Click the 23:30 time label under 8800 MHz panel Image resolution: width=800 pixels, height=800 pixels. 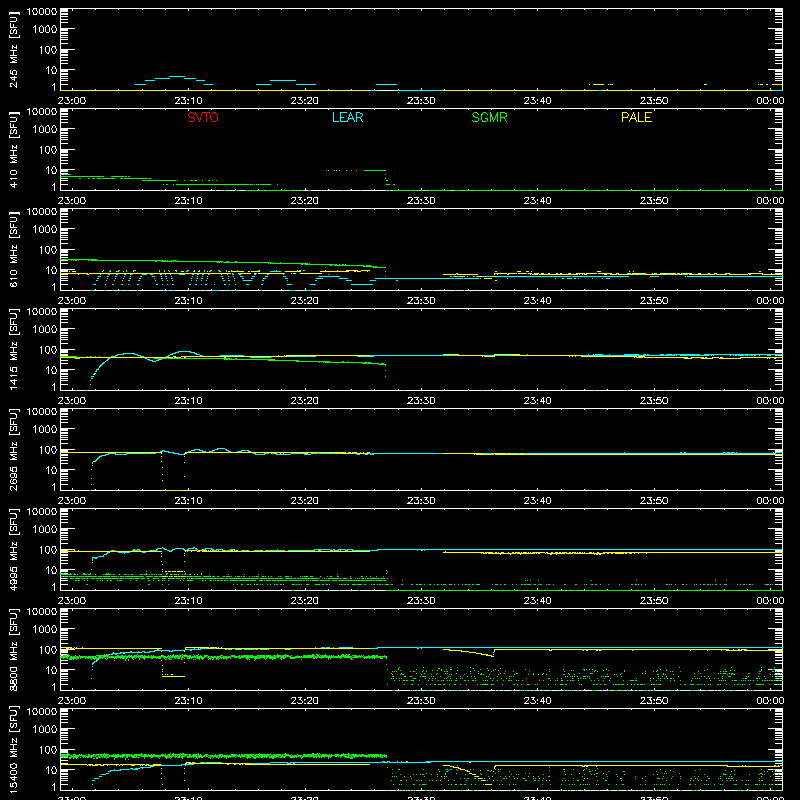click(x=421, y=701)
